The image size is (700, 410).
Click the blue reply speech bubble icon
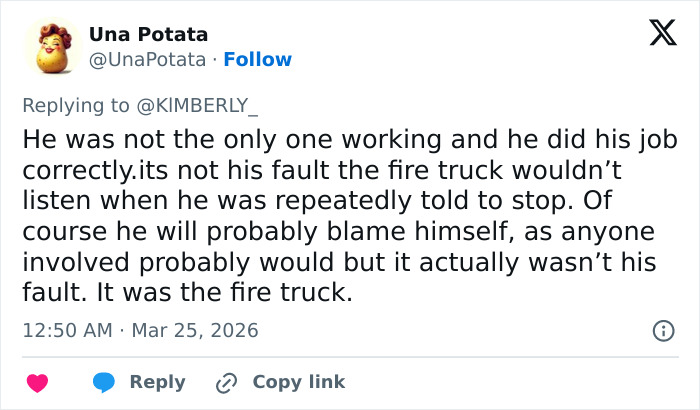pyautogui.click(x=103, y=382)
